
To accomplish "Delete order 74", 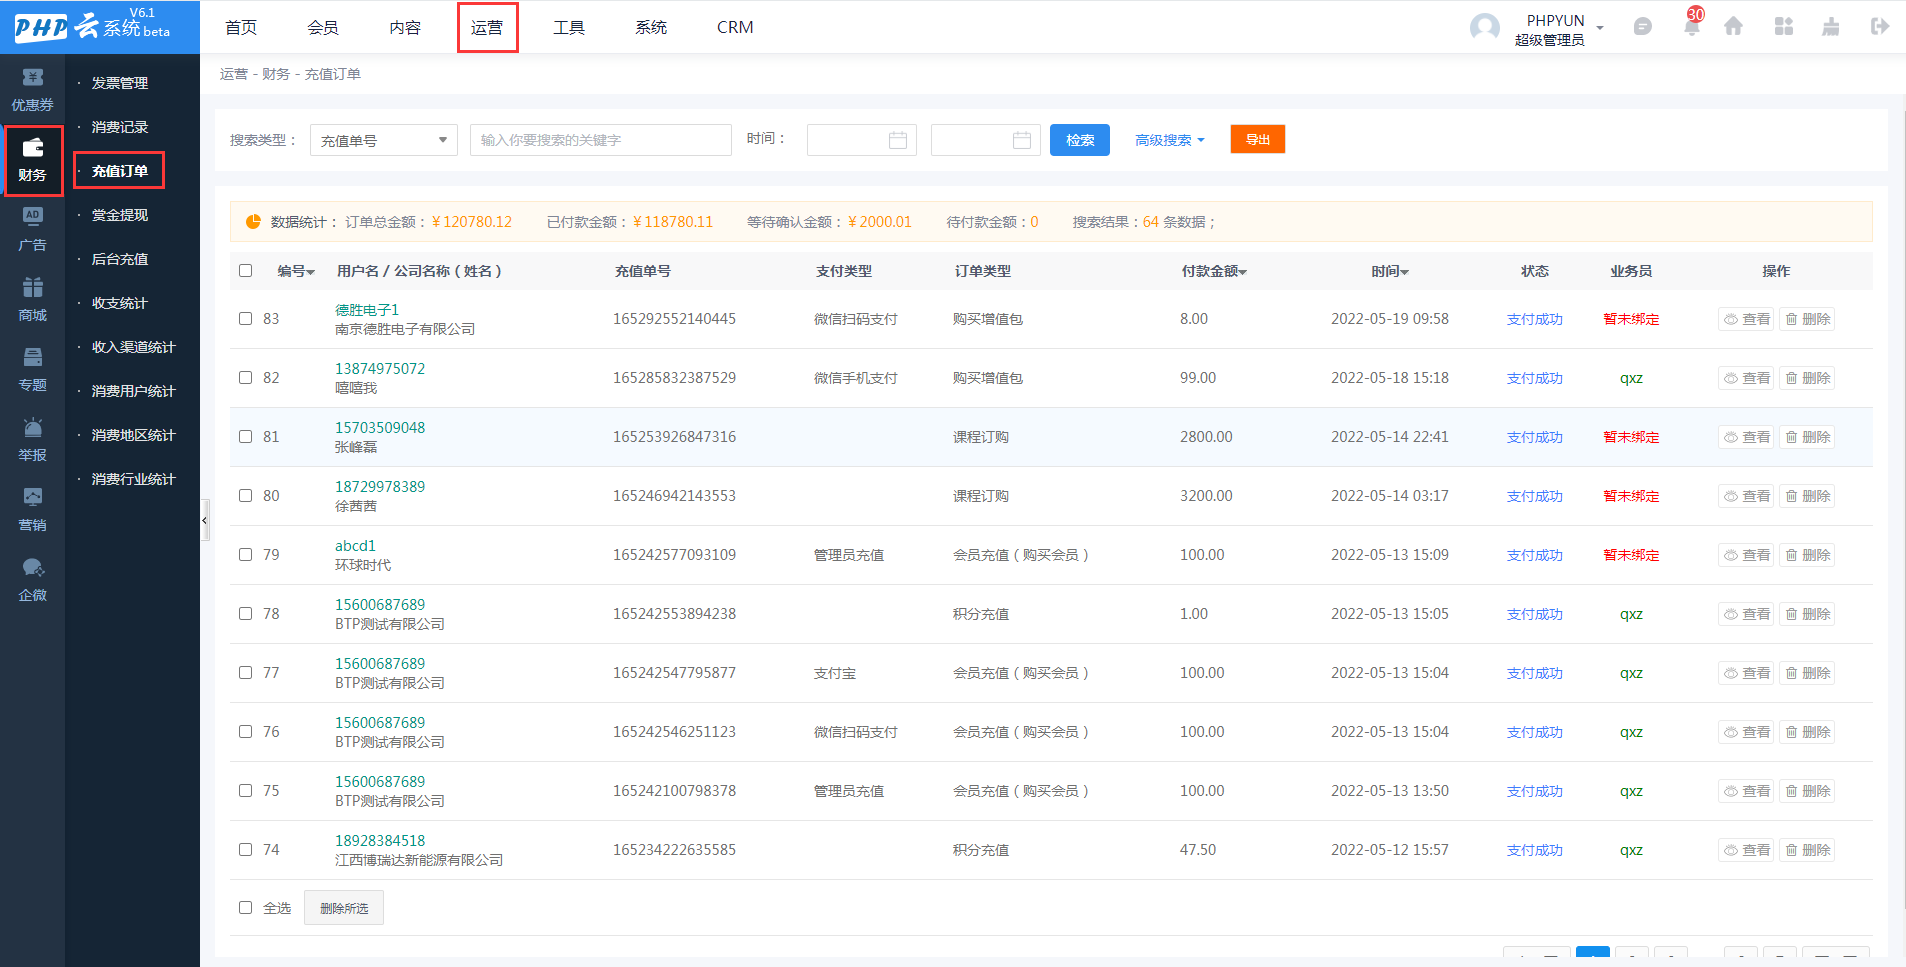I will tap(1807, 850).
